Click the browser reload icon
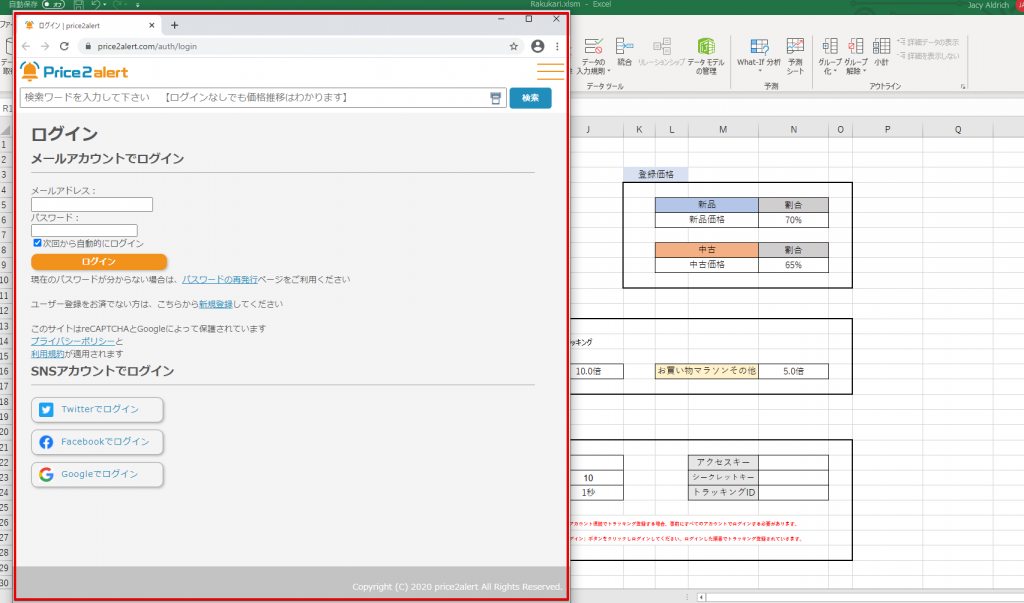Screen dimensions: 1024x603 click(x=64, y=46)
